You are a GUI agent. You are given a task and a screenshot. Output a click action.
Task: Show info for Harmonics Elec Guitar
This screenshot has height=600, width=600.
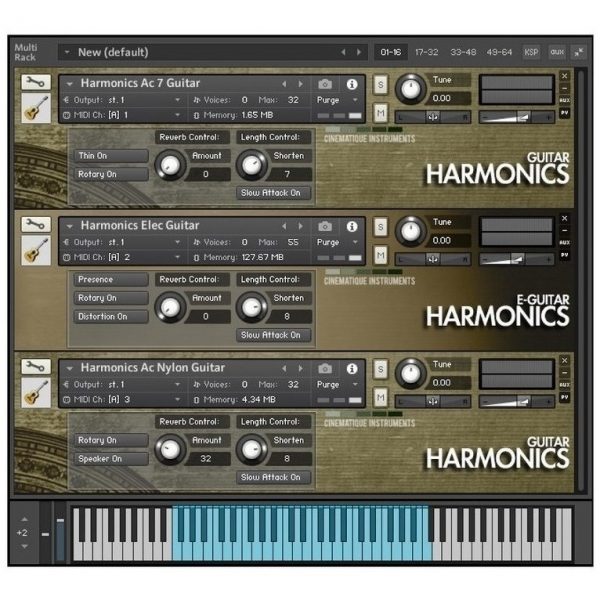tap(352, 226)
